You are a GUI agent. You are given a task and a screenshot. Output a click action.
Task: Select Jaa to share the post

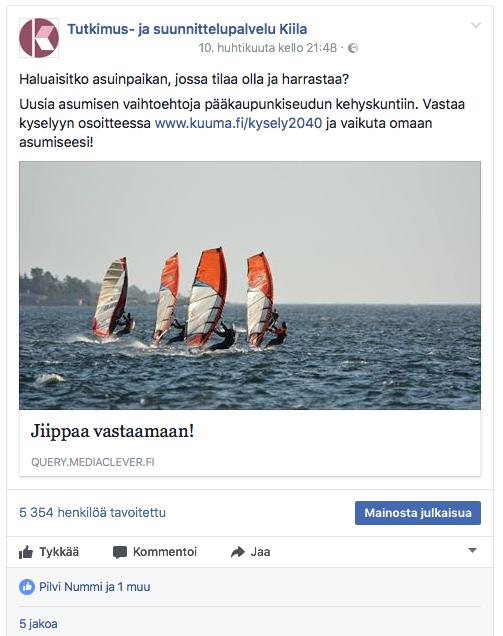[260, 552]
